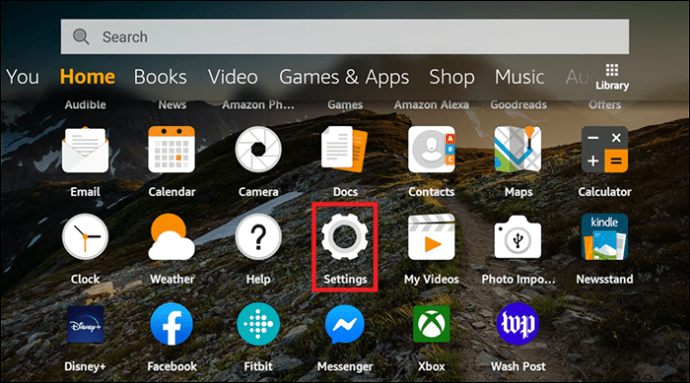Tap the Goodreads app label
The height and width of the screenshot is (383, 690).
click(518, 104)
